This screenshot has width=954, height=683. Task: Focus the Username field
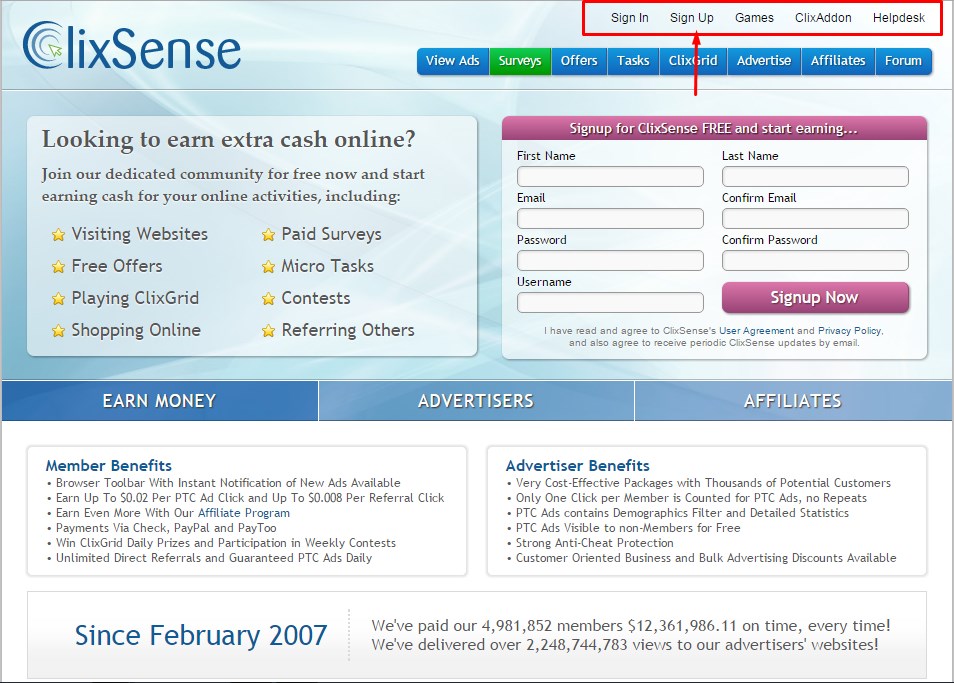[x=610, y=302]
